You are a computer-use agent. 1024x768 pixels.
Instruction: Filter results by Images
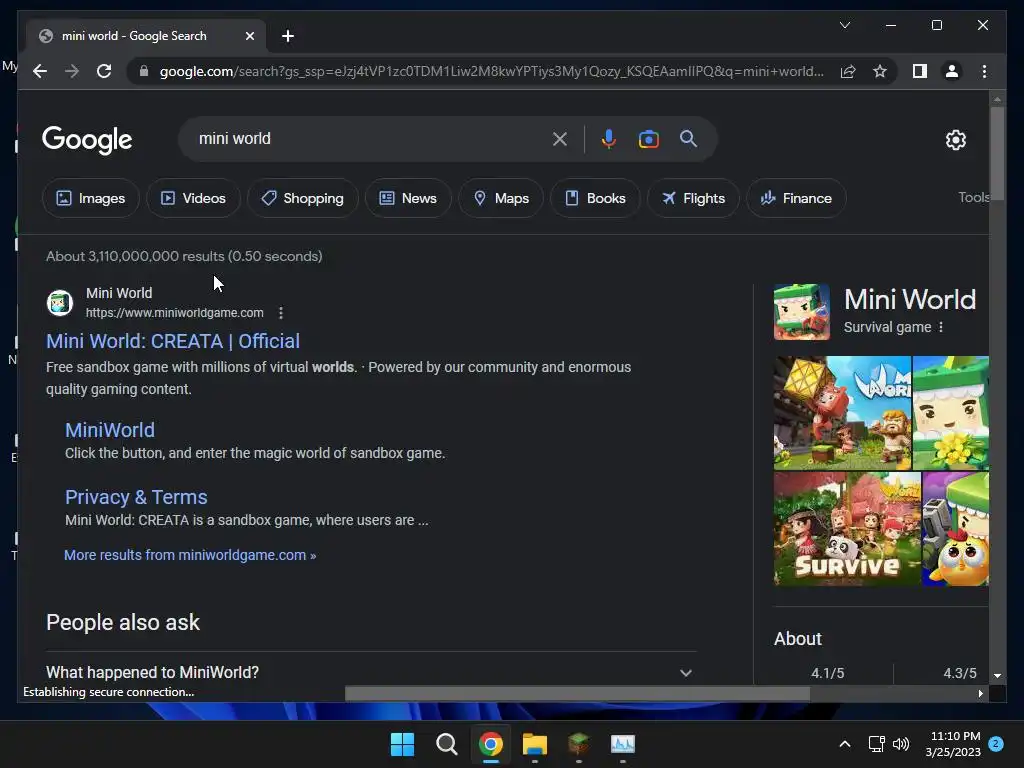(91, 198)
